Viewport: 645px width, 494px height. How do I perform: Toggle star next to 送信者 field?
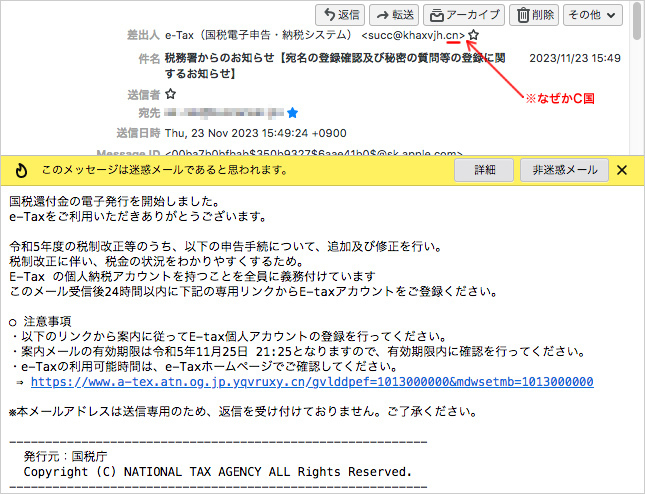170,94
